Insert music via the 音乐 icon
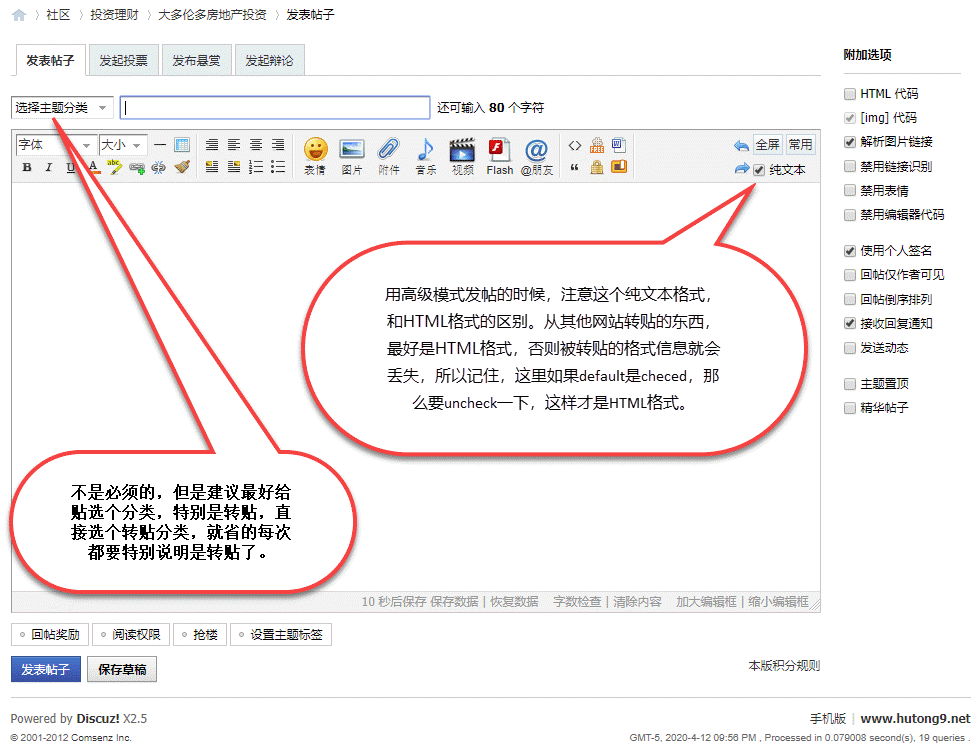The image size is (977, 755). click(425, 152)
